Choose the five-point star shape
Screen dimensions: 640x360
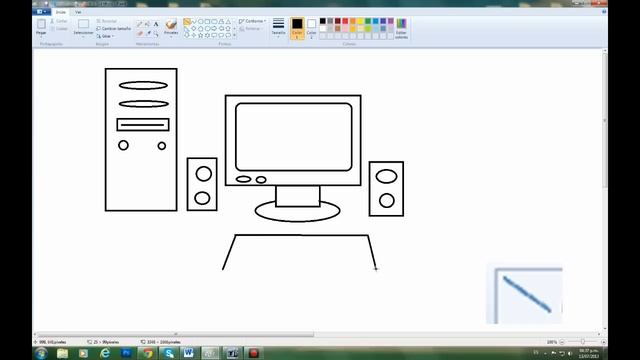[200, 36]
